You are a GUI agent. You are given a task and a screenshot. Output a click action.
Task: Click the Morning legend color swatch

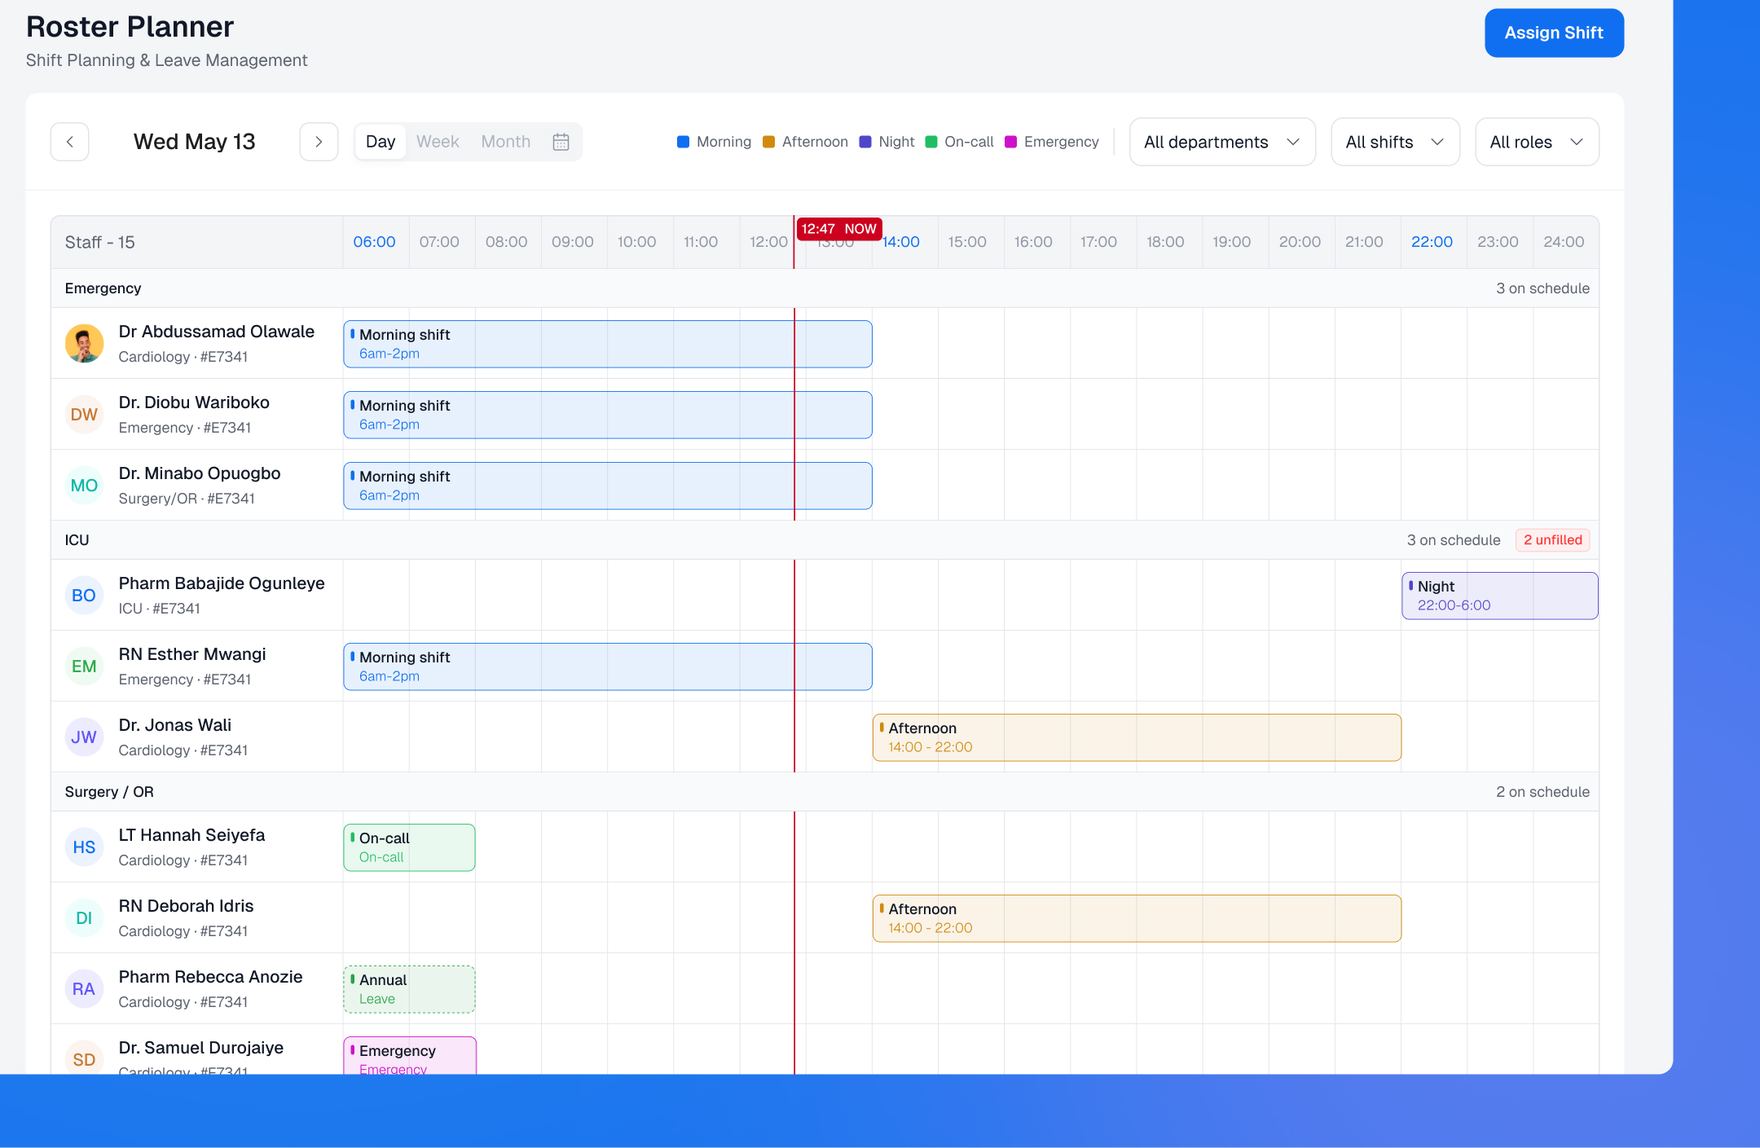683,142
